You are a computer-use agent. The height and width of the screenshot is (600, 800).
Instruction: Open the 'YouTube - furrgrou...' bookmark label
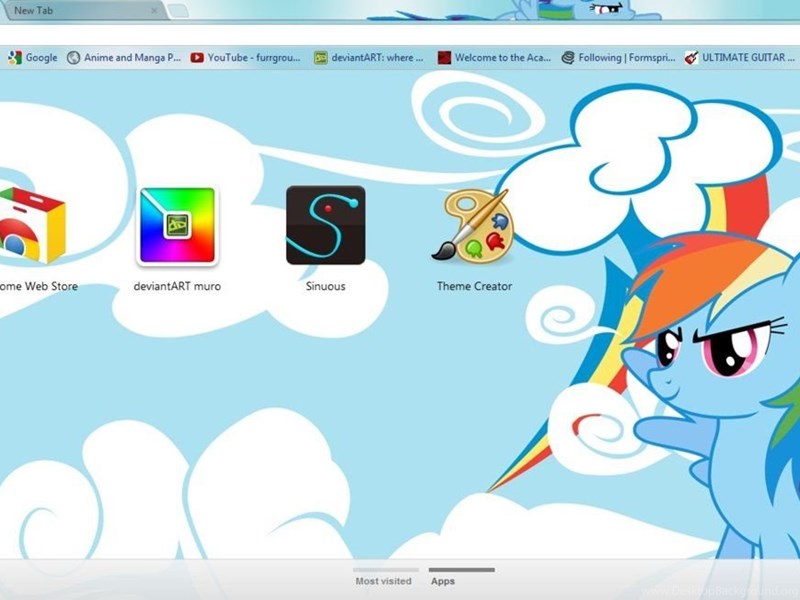(x=254, y=58)
